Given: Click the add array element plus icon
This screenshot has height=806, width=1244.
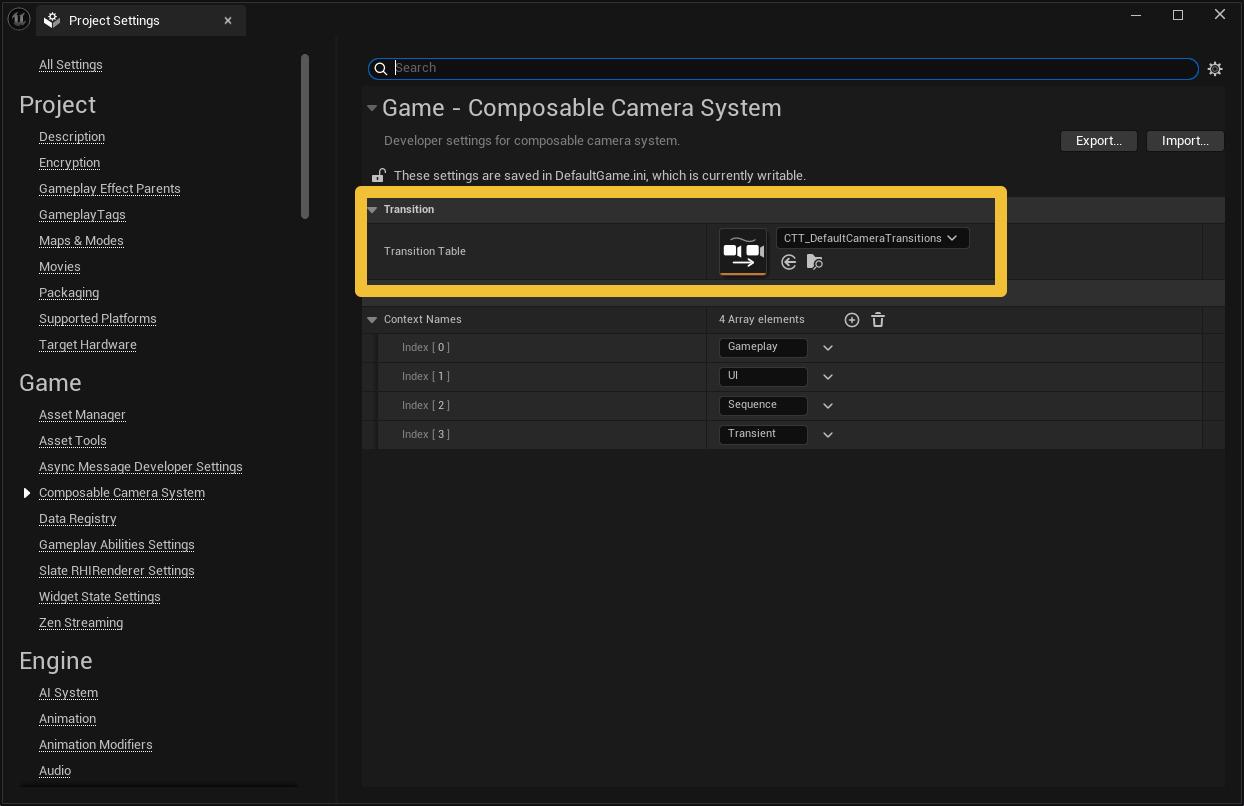Looking at the screenshot, I should click(852, 320).
